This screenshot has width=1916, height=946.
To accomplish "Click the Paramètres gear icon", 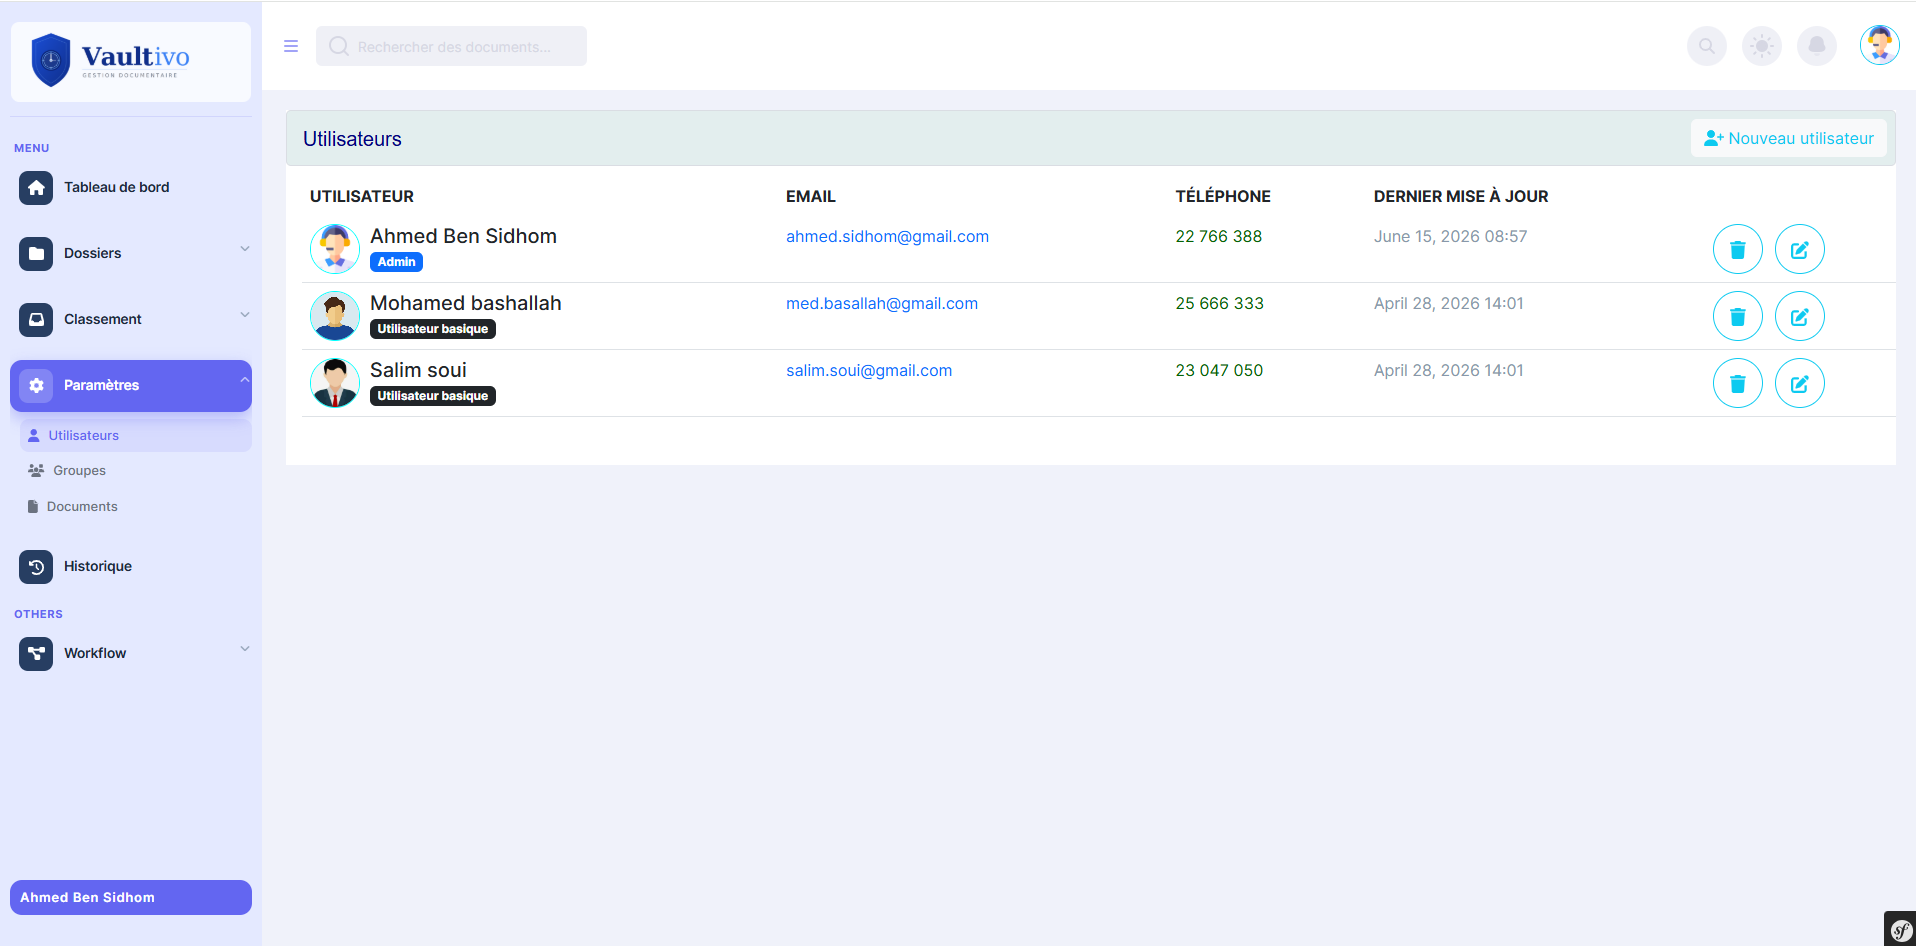I will 36,385.
